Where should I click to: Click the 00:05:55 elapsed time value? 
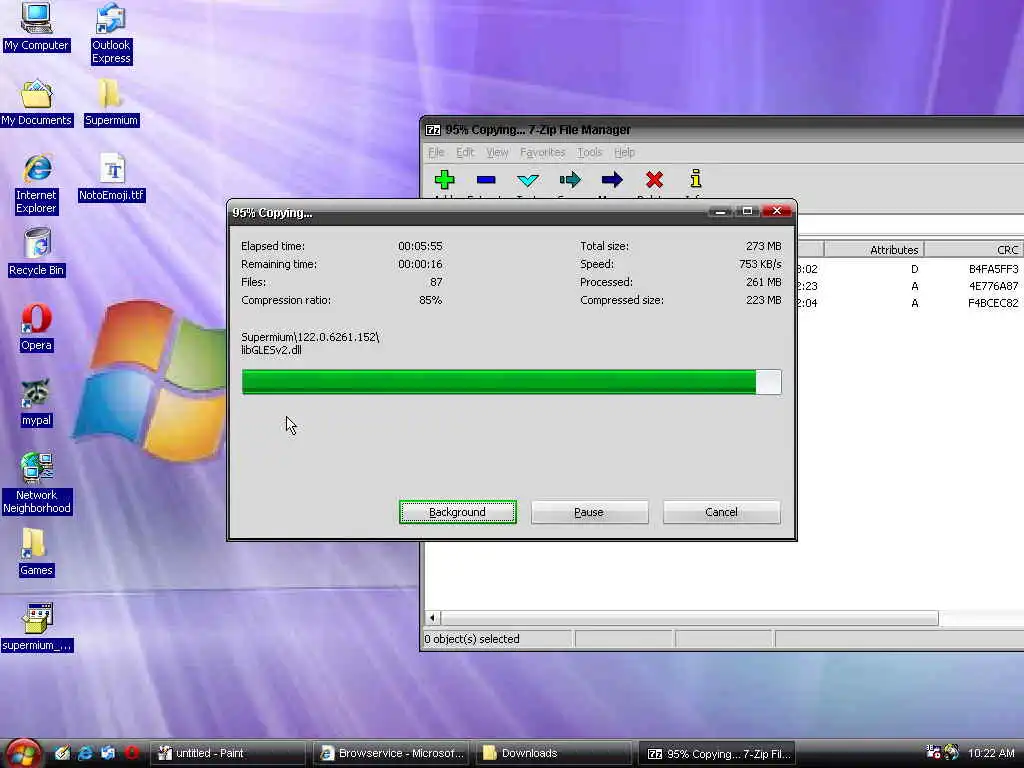coord(420,246)
